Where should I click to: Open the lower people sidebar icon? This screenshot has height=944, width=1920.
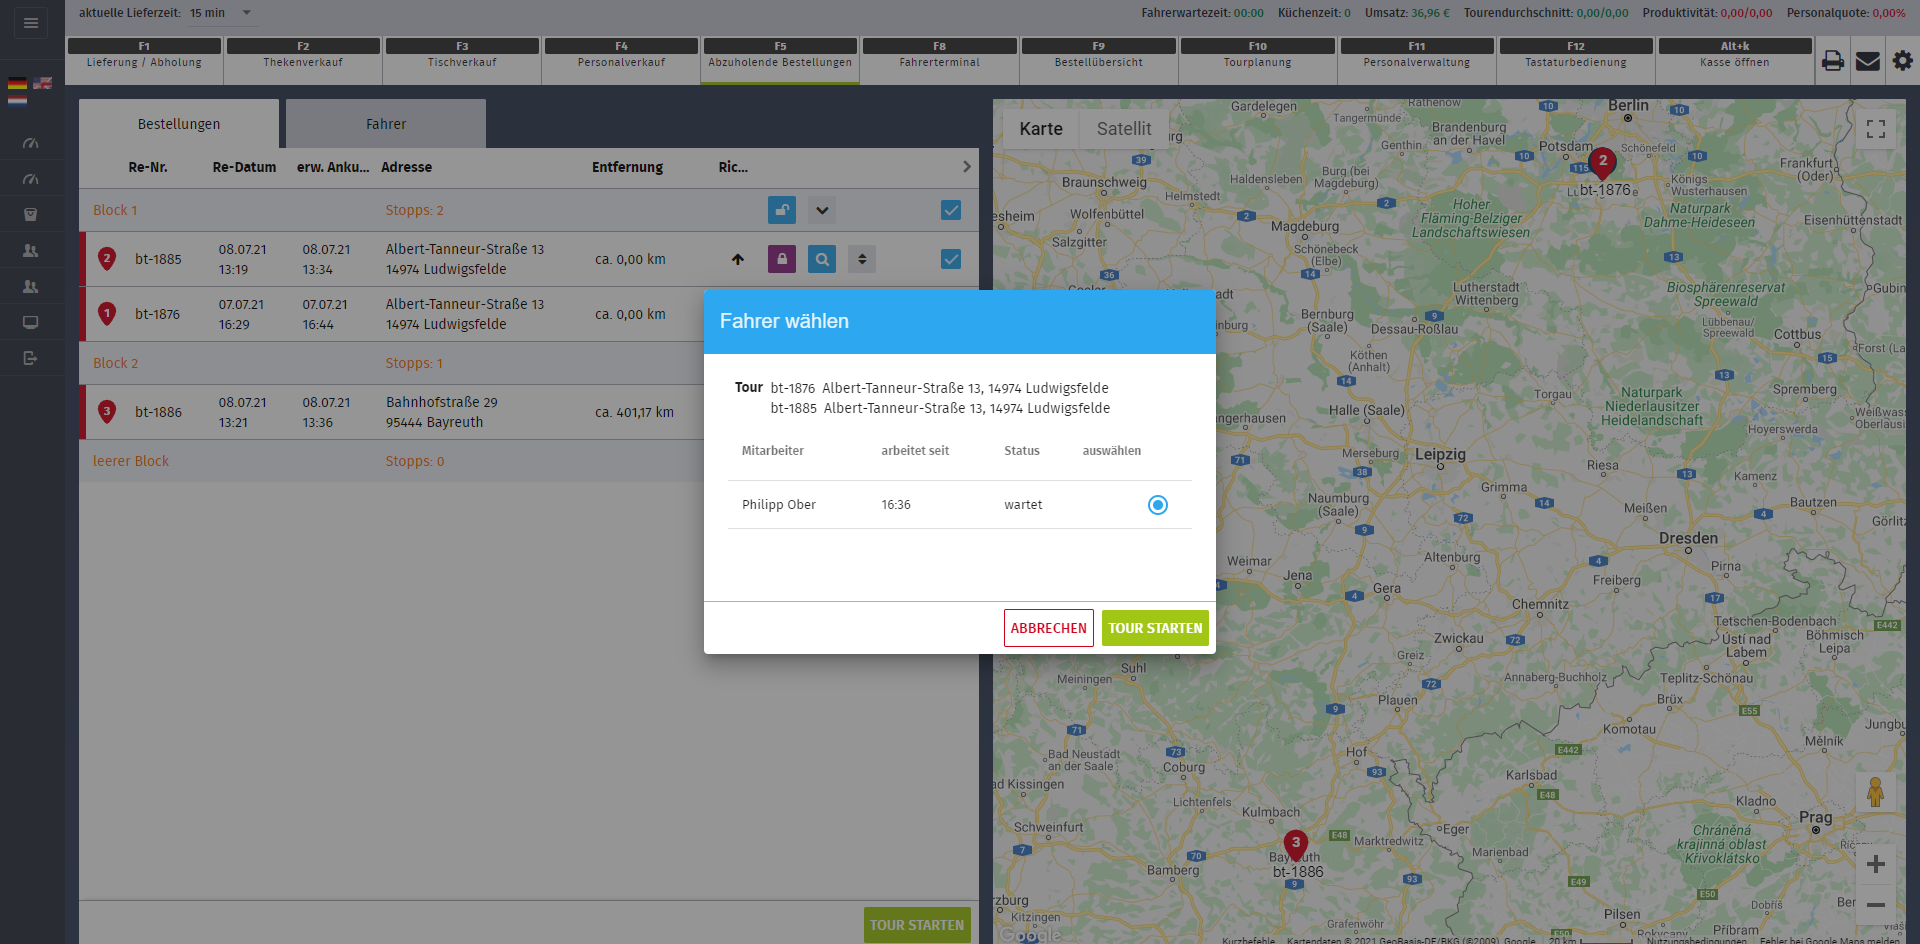pyautogui.click(x=31, y=286)
